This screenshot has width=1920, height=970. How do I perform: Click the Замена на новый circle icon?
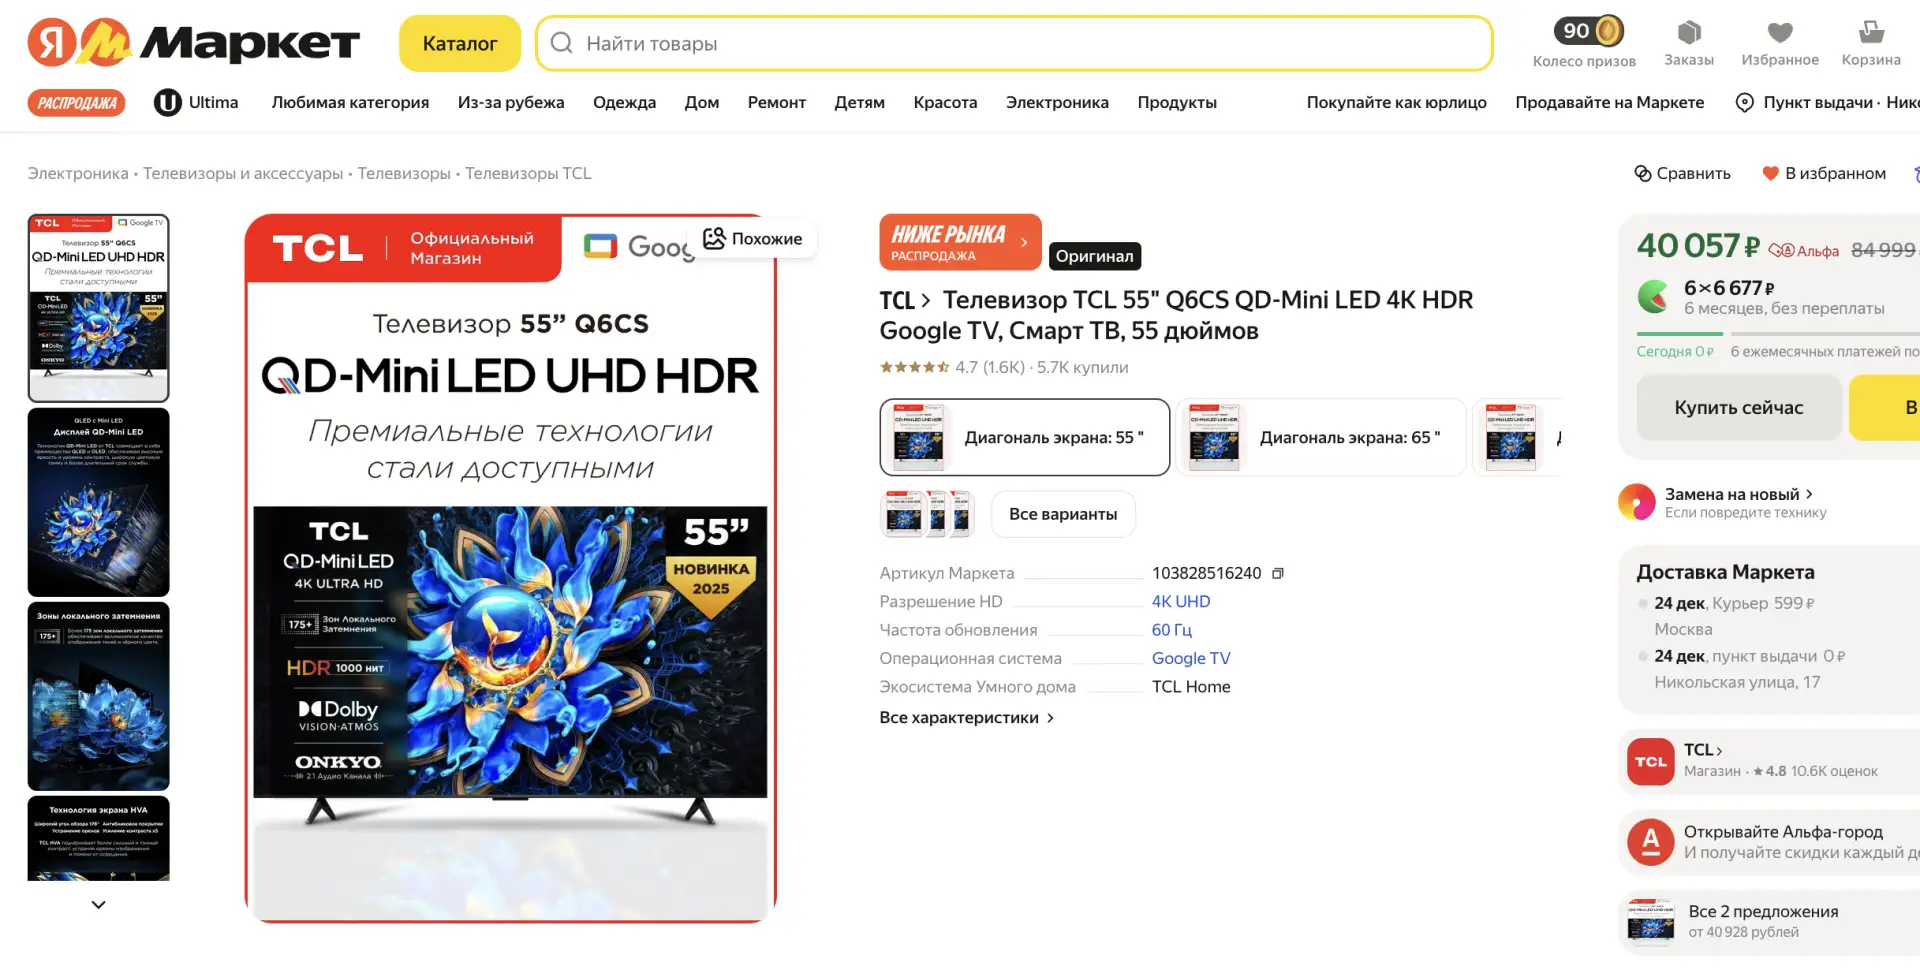point(1637,502)
